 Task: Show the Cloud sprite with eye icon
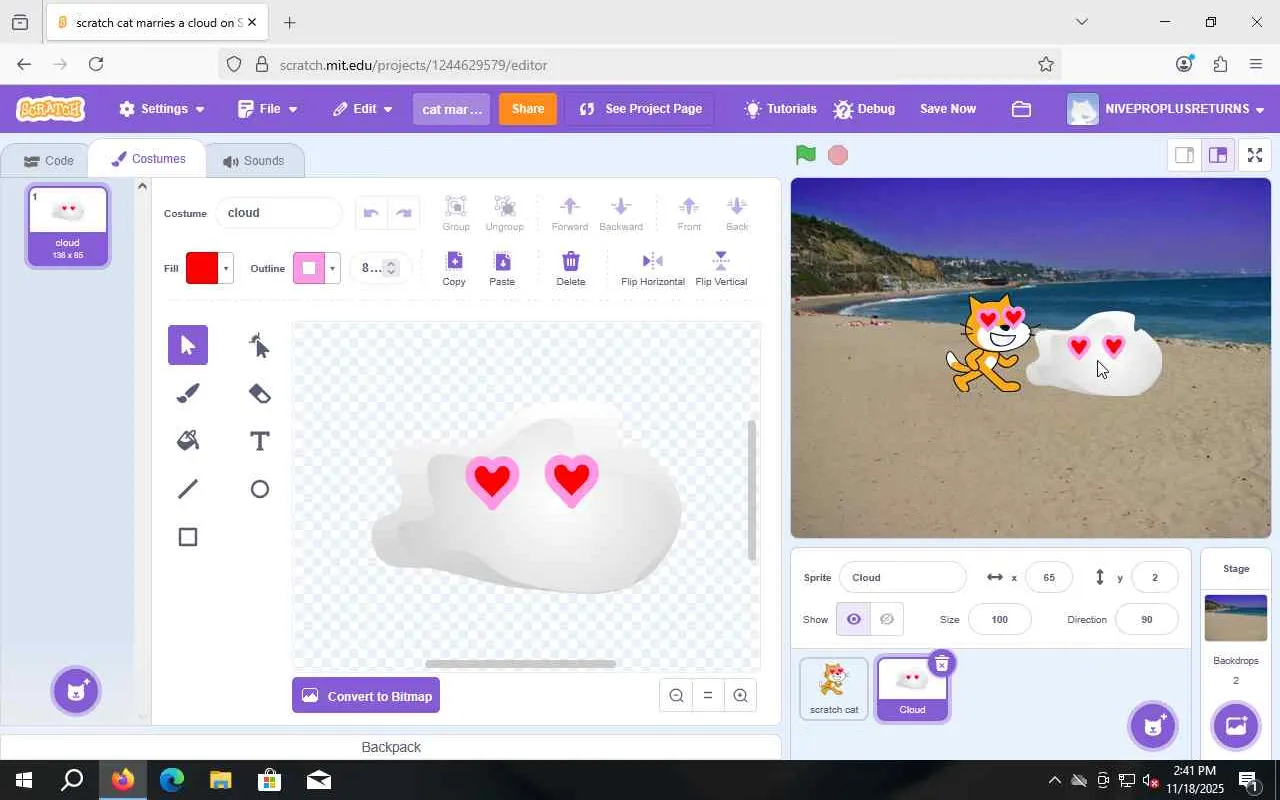pos(853,619)
